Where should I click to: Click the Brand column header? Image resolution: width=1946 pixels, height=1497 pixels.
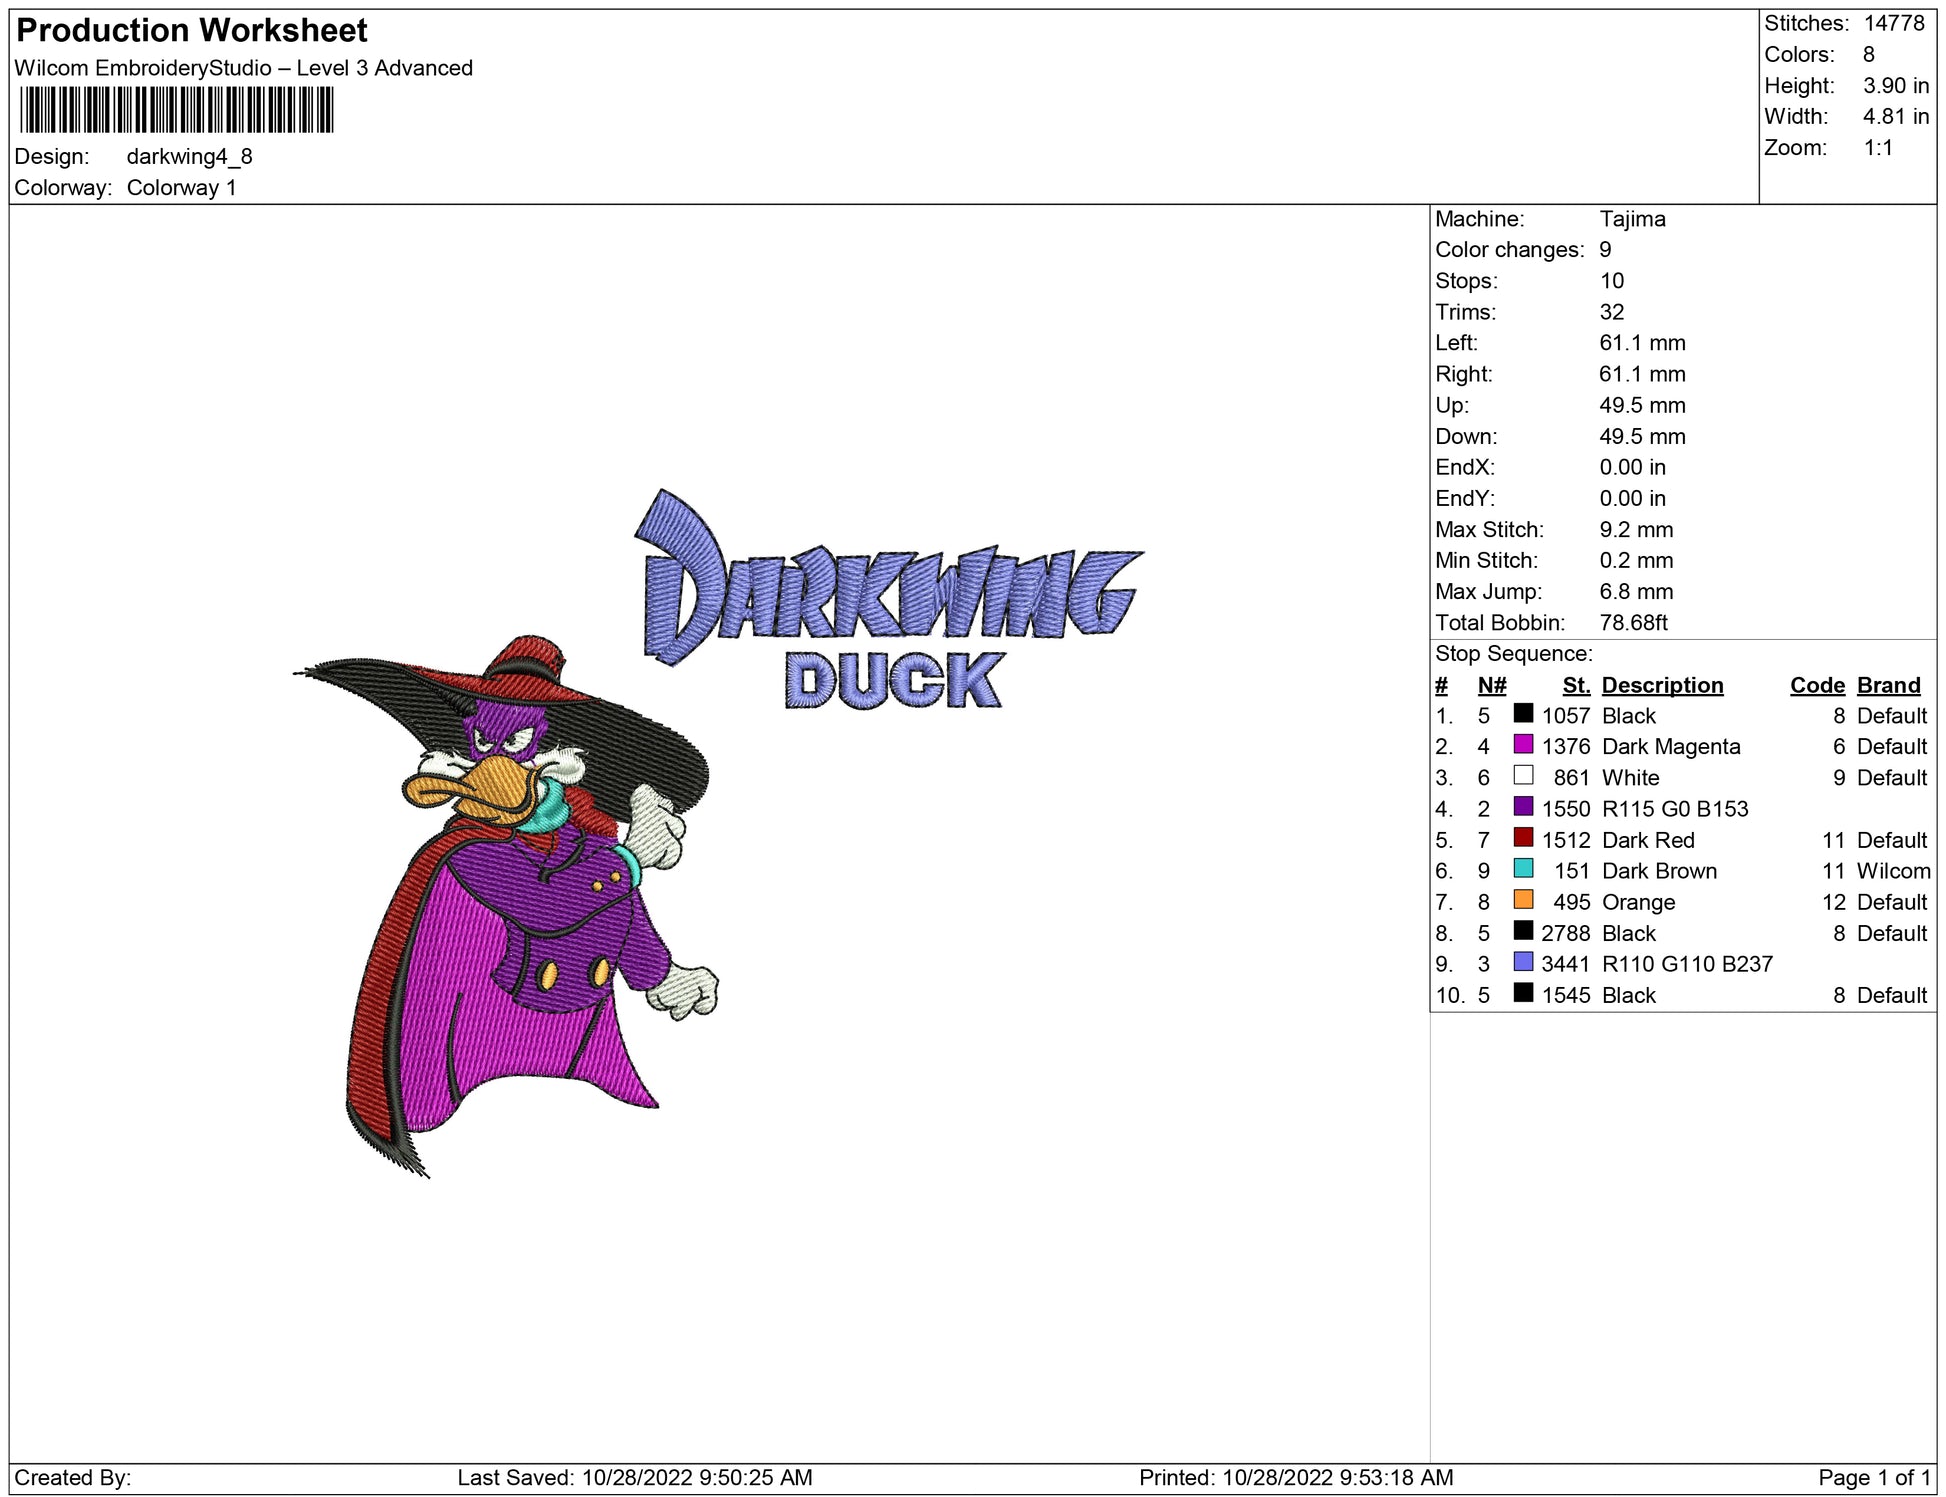pyautogui.click(x=1888, y=685)
